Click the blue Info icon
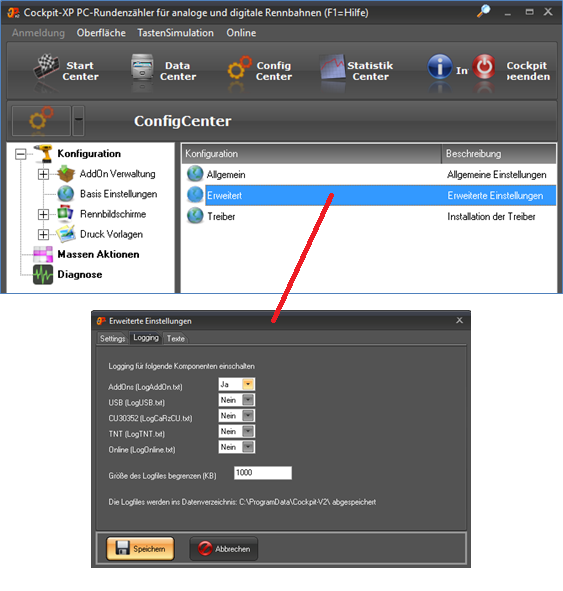The height and width of the screenshot is (591, 563). click(x=439, y=66)
